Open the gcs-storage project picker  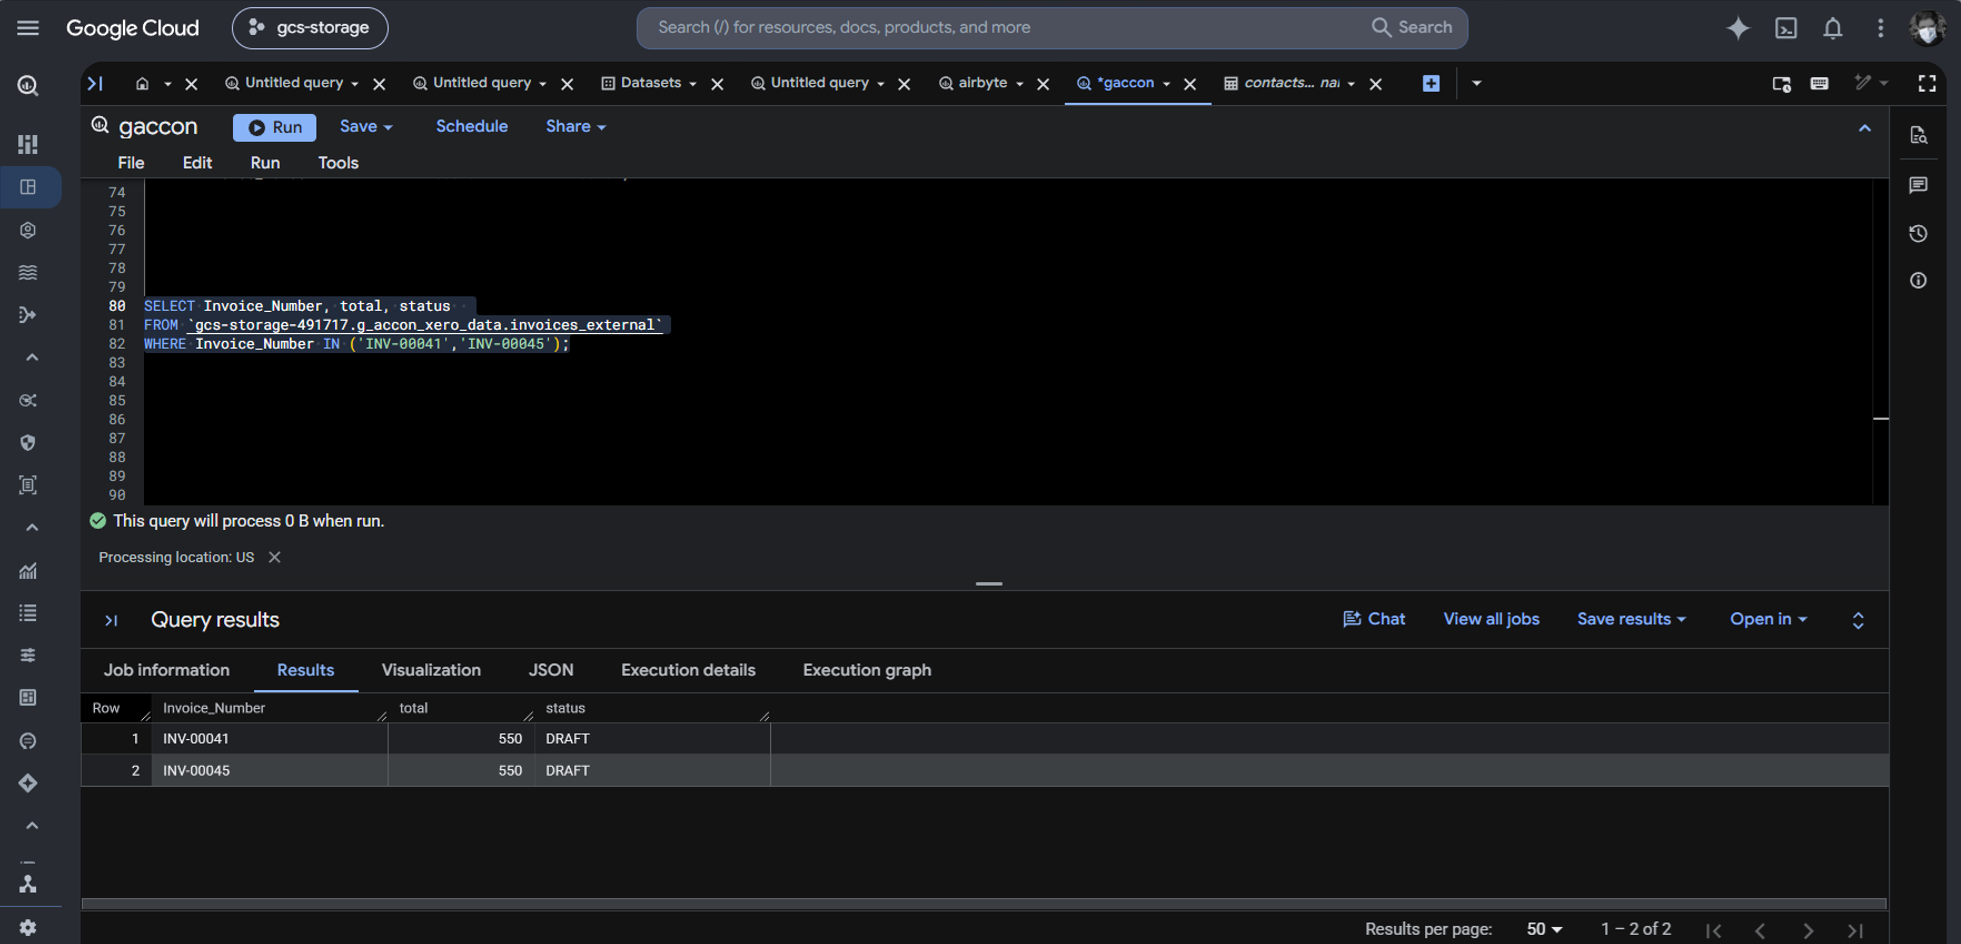click(310, 28)
